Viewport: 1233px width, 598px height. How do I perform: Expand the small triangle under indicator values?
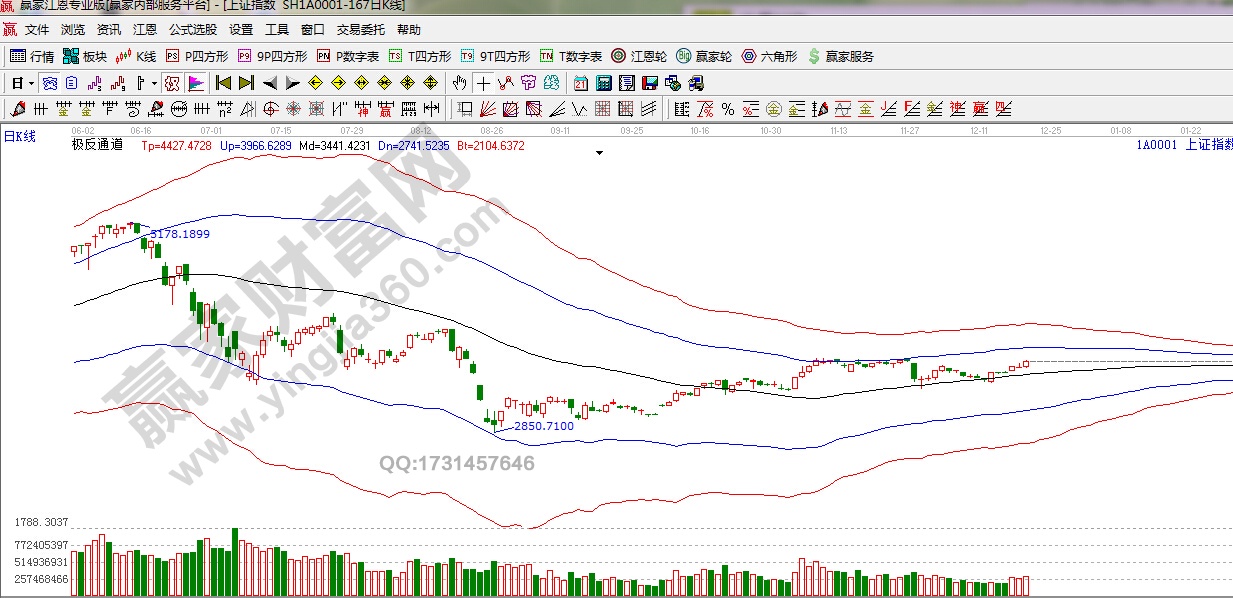point(599,153)
